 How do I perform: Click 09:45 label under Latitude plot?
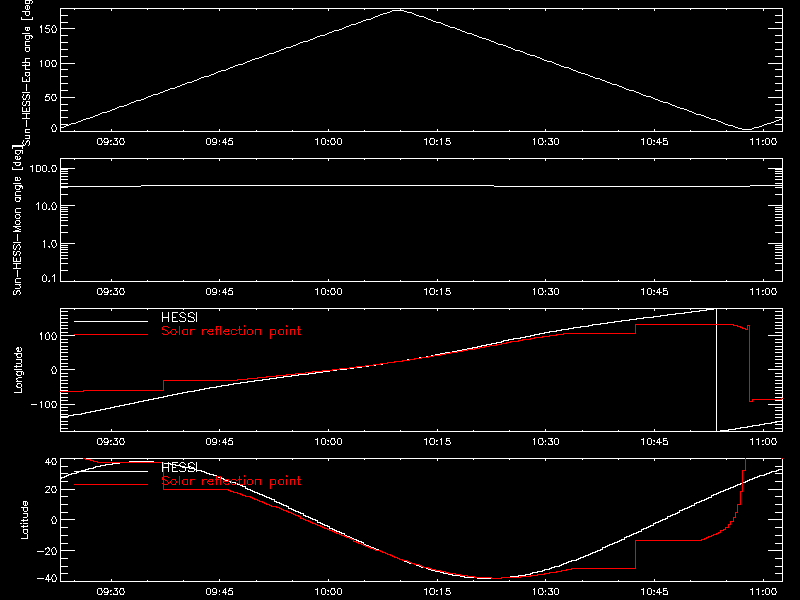click(x=219, y=592)
